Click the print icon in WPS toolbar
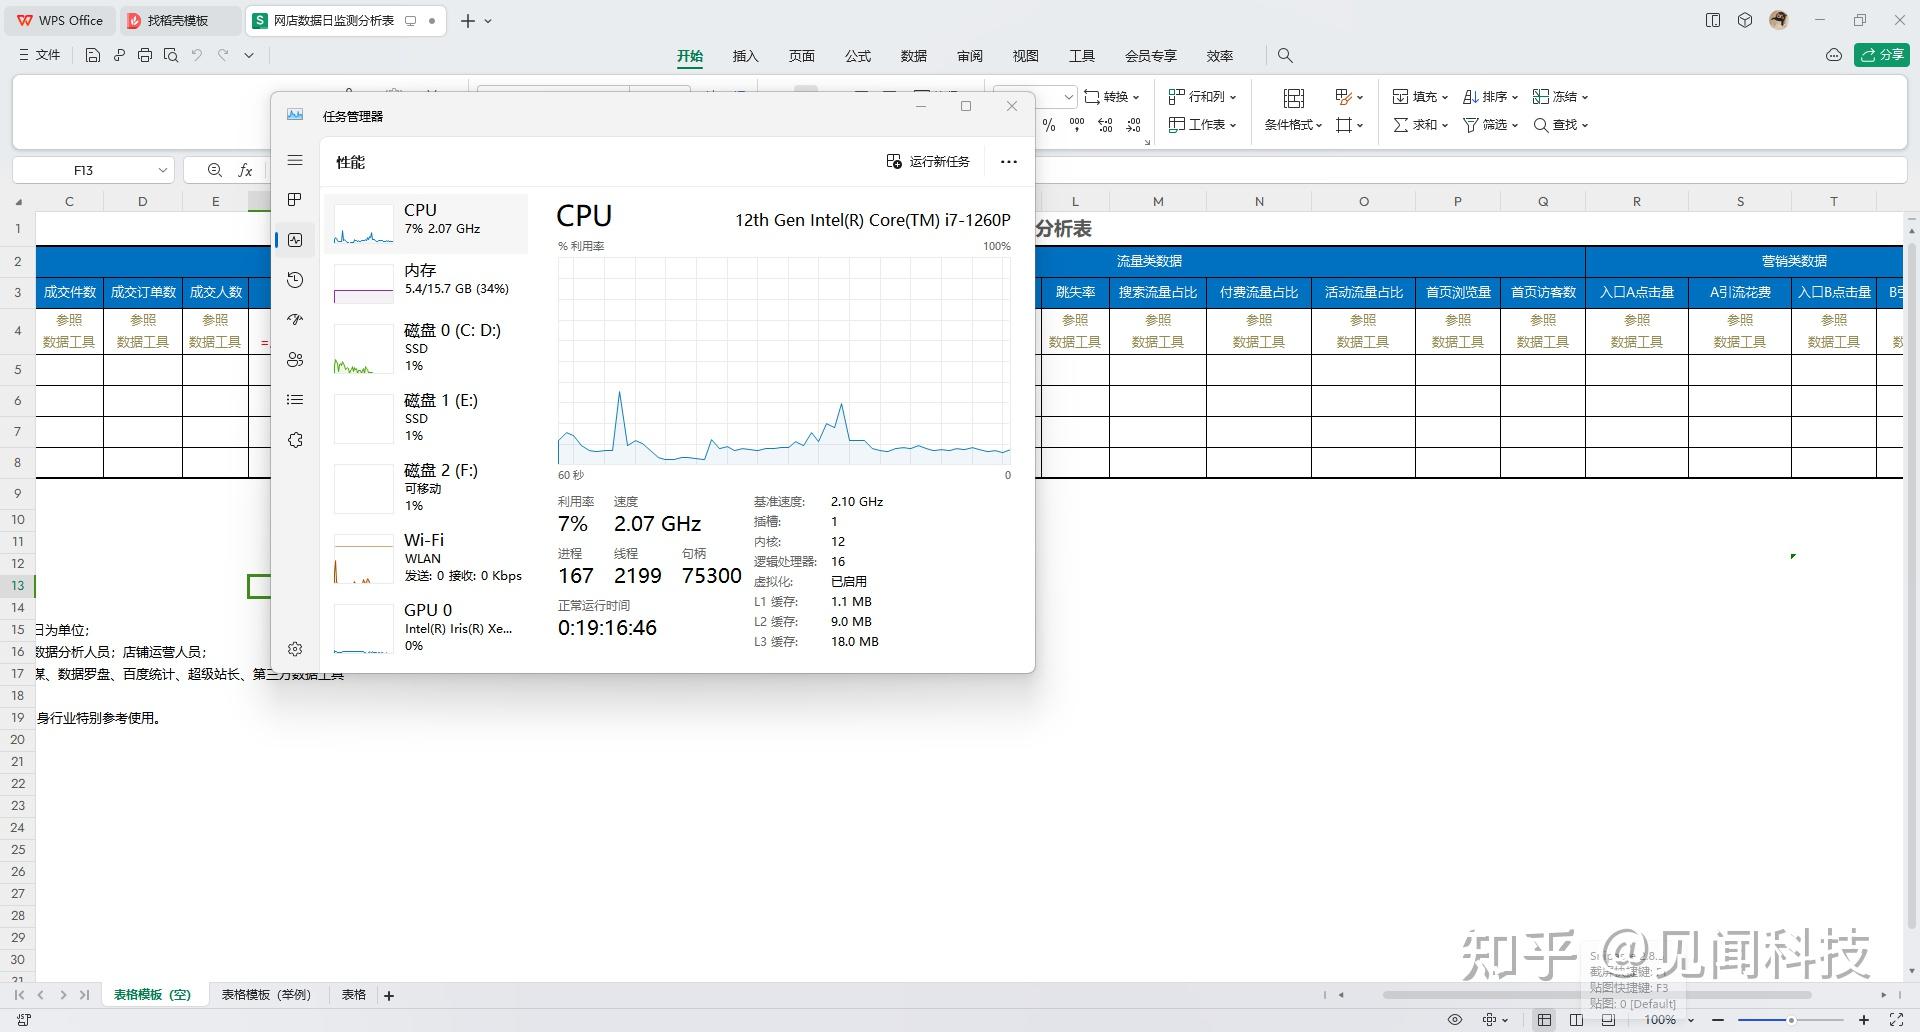The width and height of the screenshot is (1920, 1032). pos(145,55)
